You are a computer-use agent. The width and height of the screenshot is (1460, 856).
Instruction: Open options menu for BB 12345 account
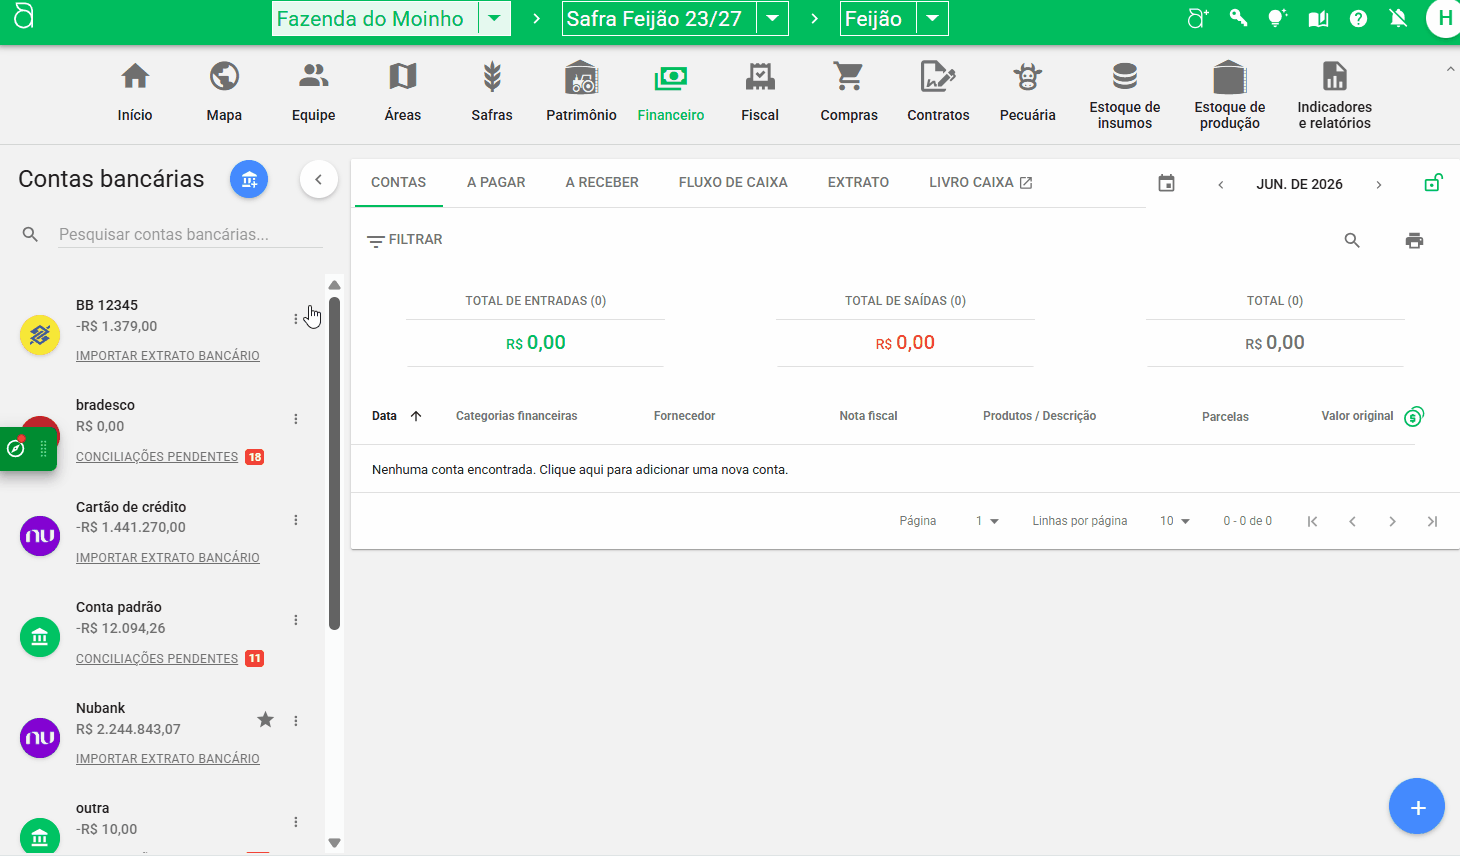pyautogui.click(x=296, y=319)
